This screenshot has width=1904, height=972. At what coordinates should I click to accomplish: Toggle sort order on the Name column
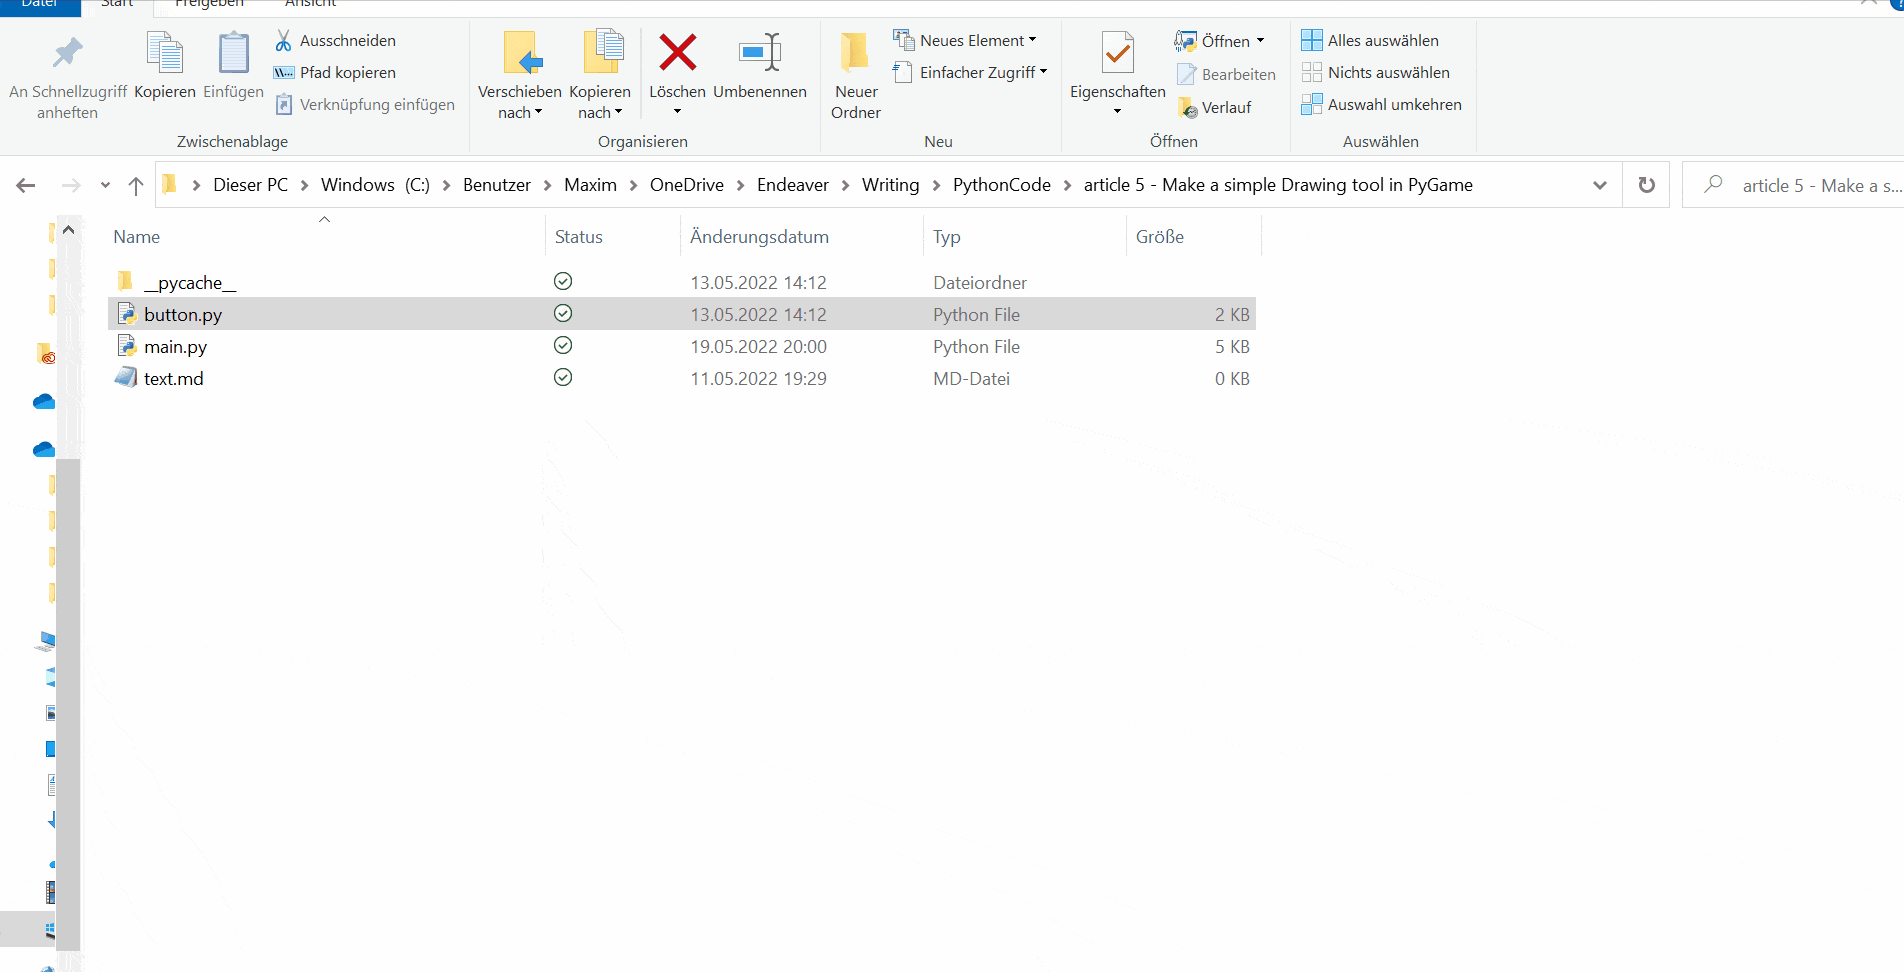click(x=136, y=236)
